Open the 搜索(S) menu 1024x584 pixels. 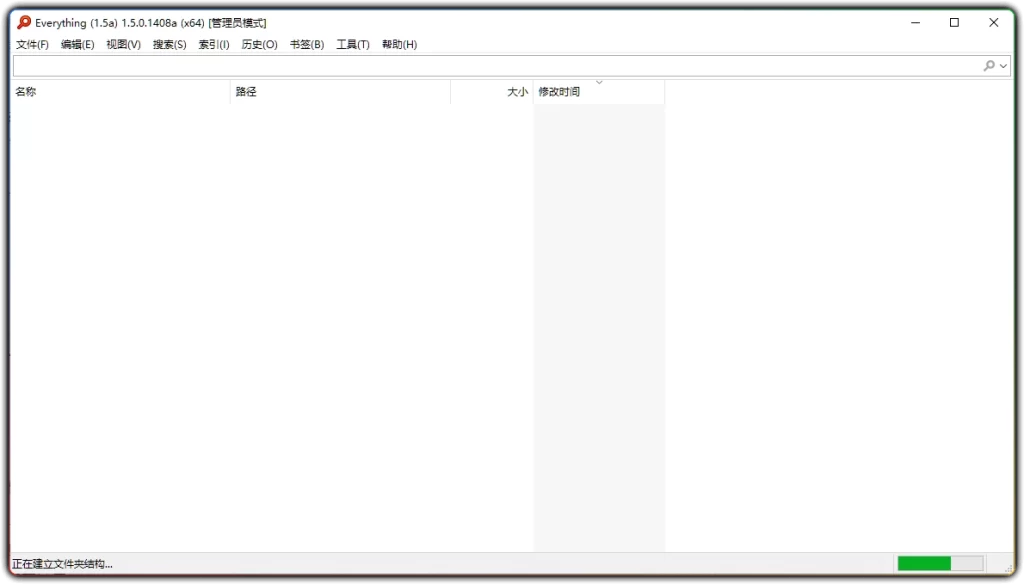(168, 44)
